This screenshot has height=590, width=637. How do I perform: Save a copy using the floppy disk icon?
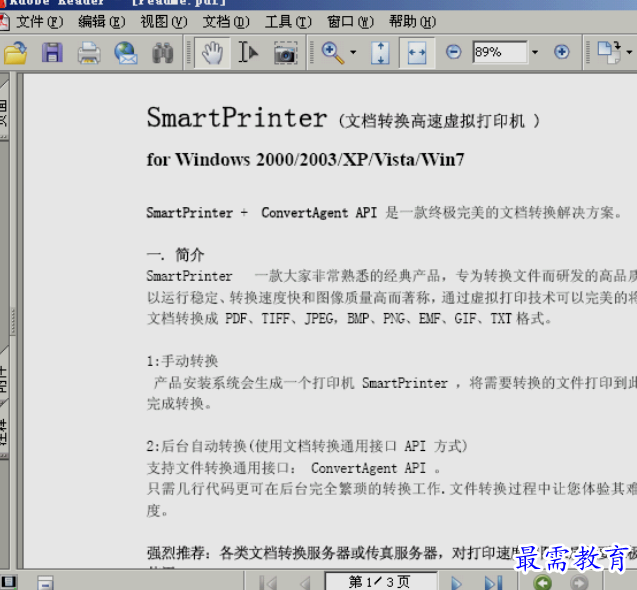point(52,53)
